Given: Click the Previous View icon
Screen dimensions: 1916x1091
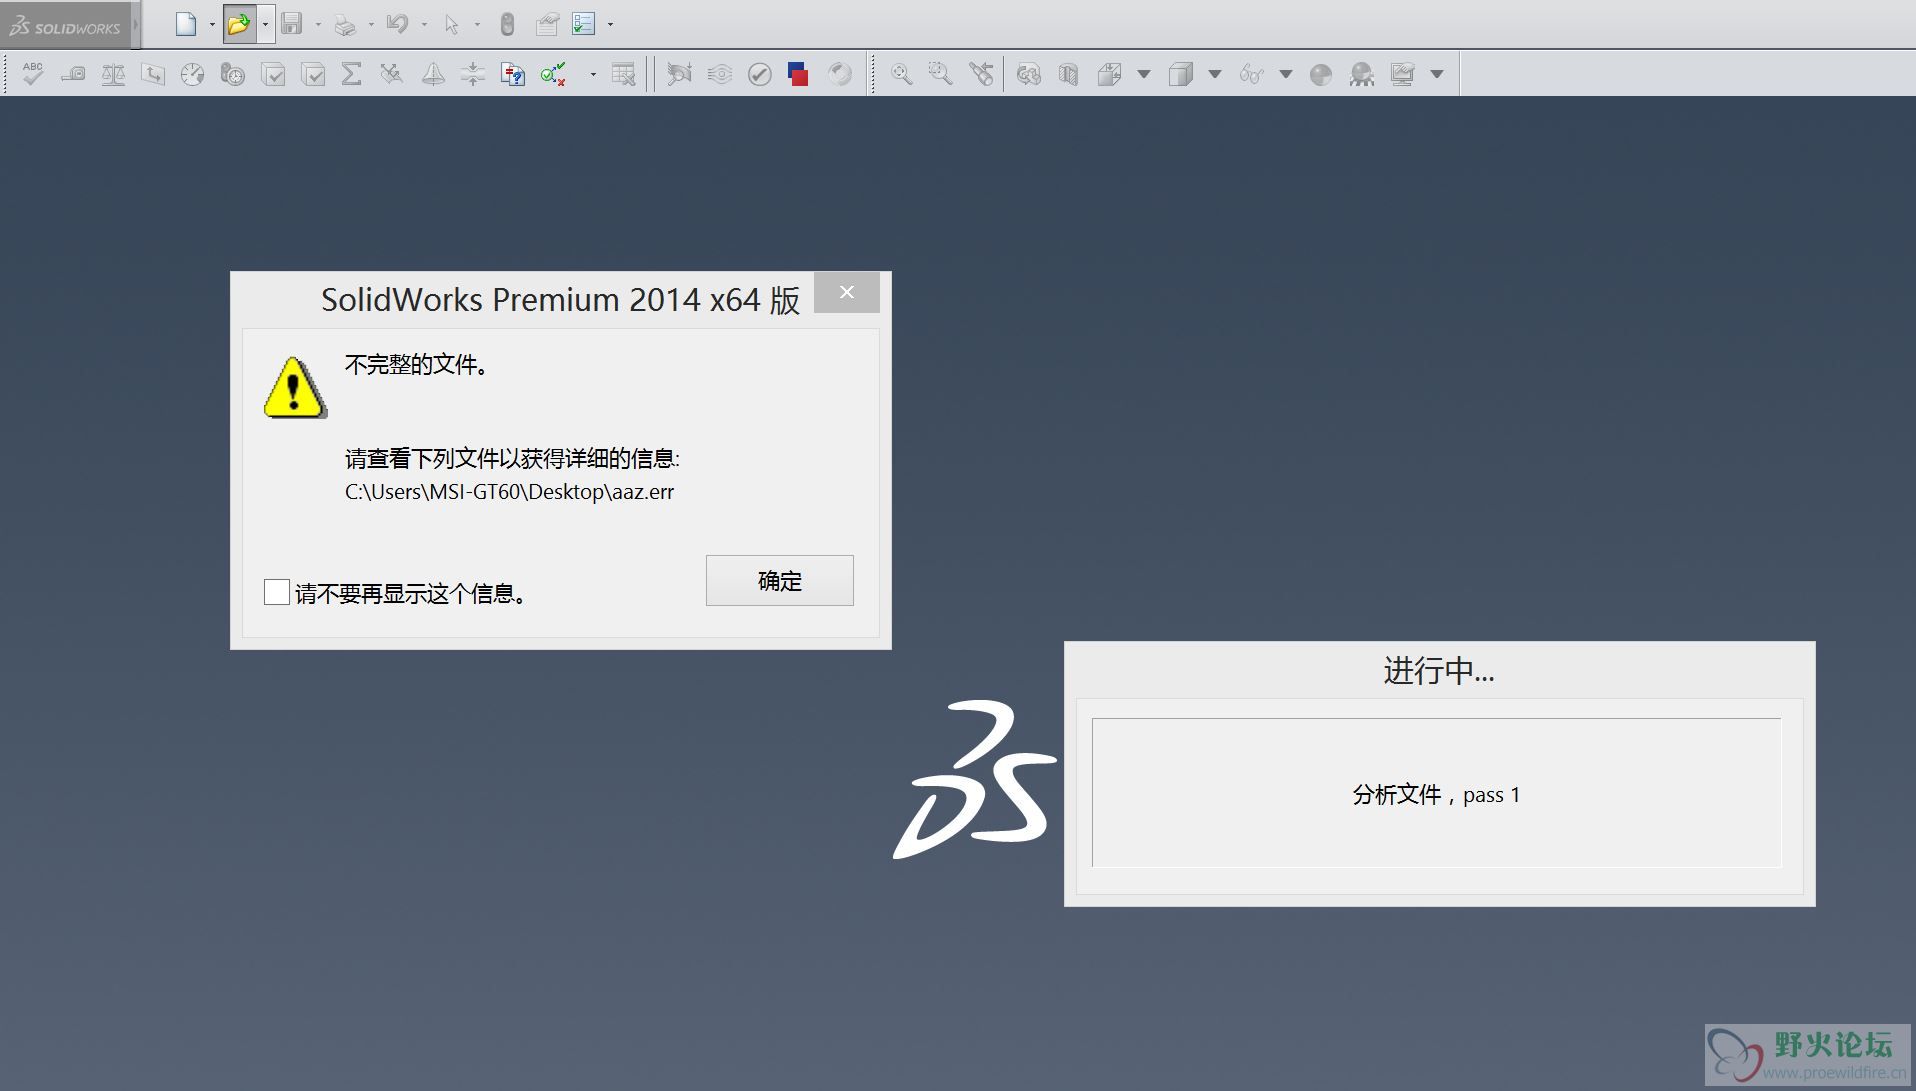Looking at the screenshot, I should pos(981,74).
